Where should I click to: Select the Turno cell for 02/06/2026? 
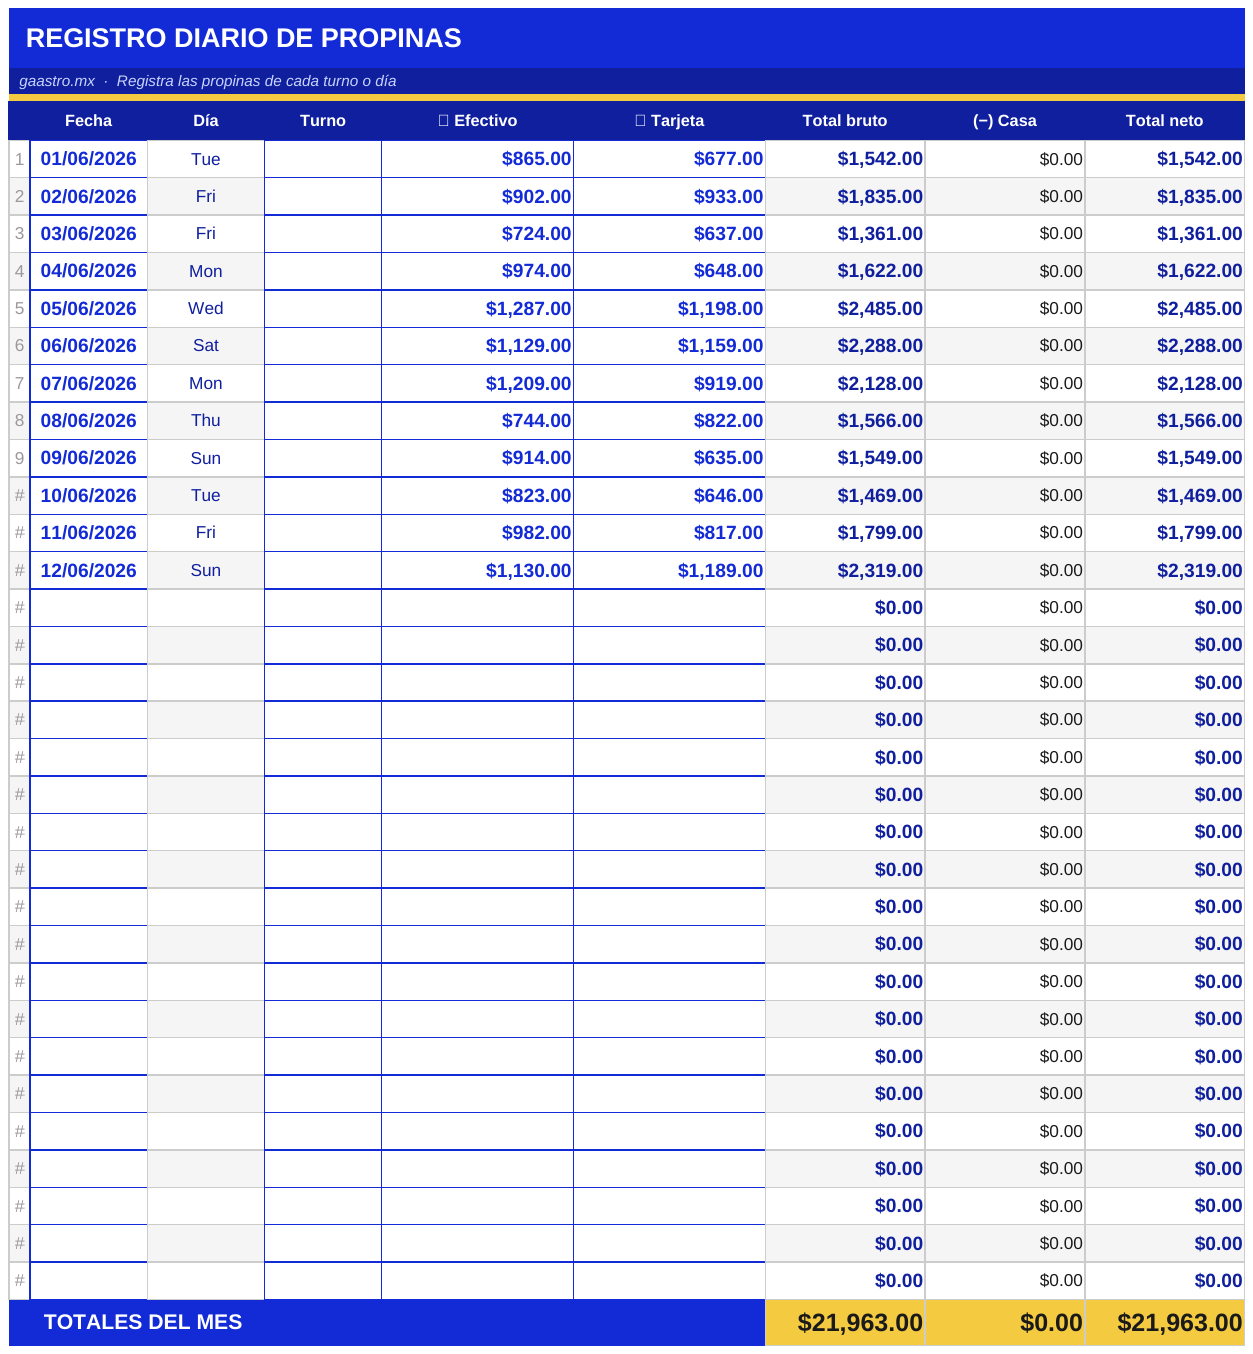[x=323, y=196]
